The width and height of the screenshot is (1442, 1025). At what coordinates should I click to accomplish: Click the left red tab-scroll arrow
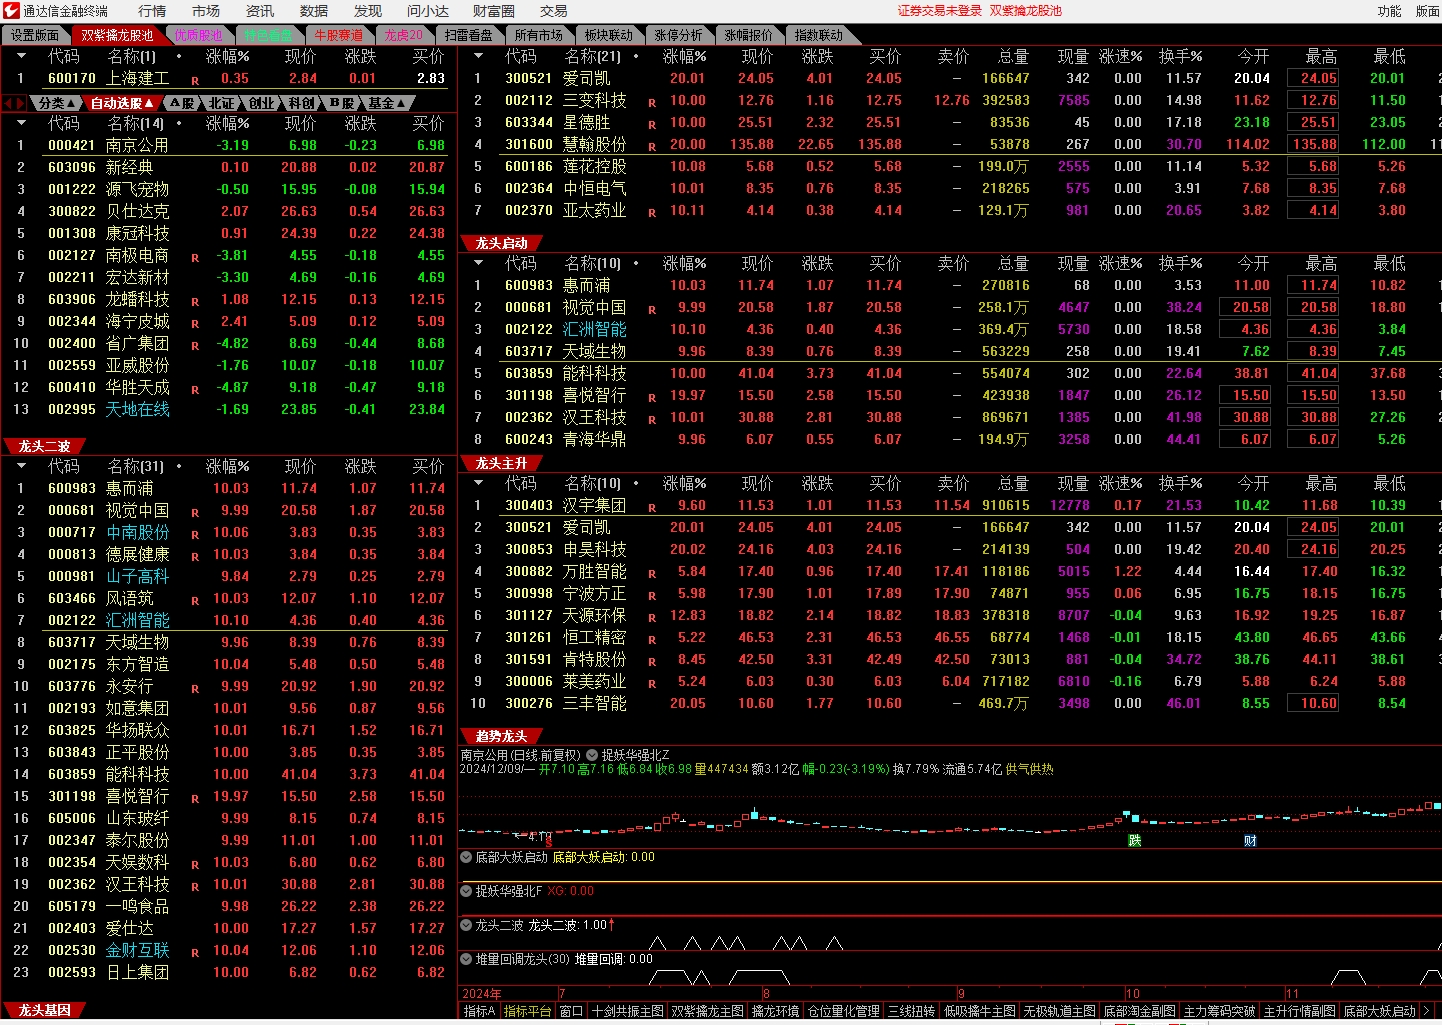9,103
